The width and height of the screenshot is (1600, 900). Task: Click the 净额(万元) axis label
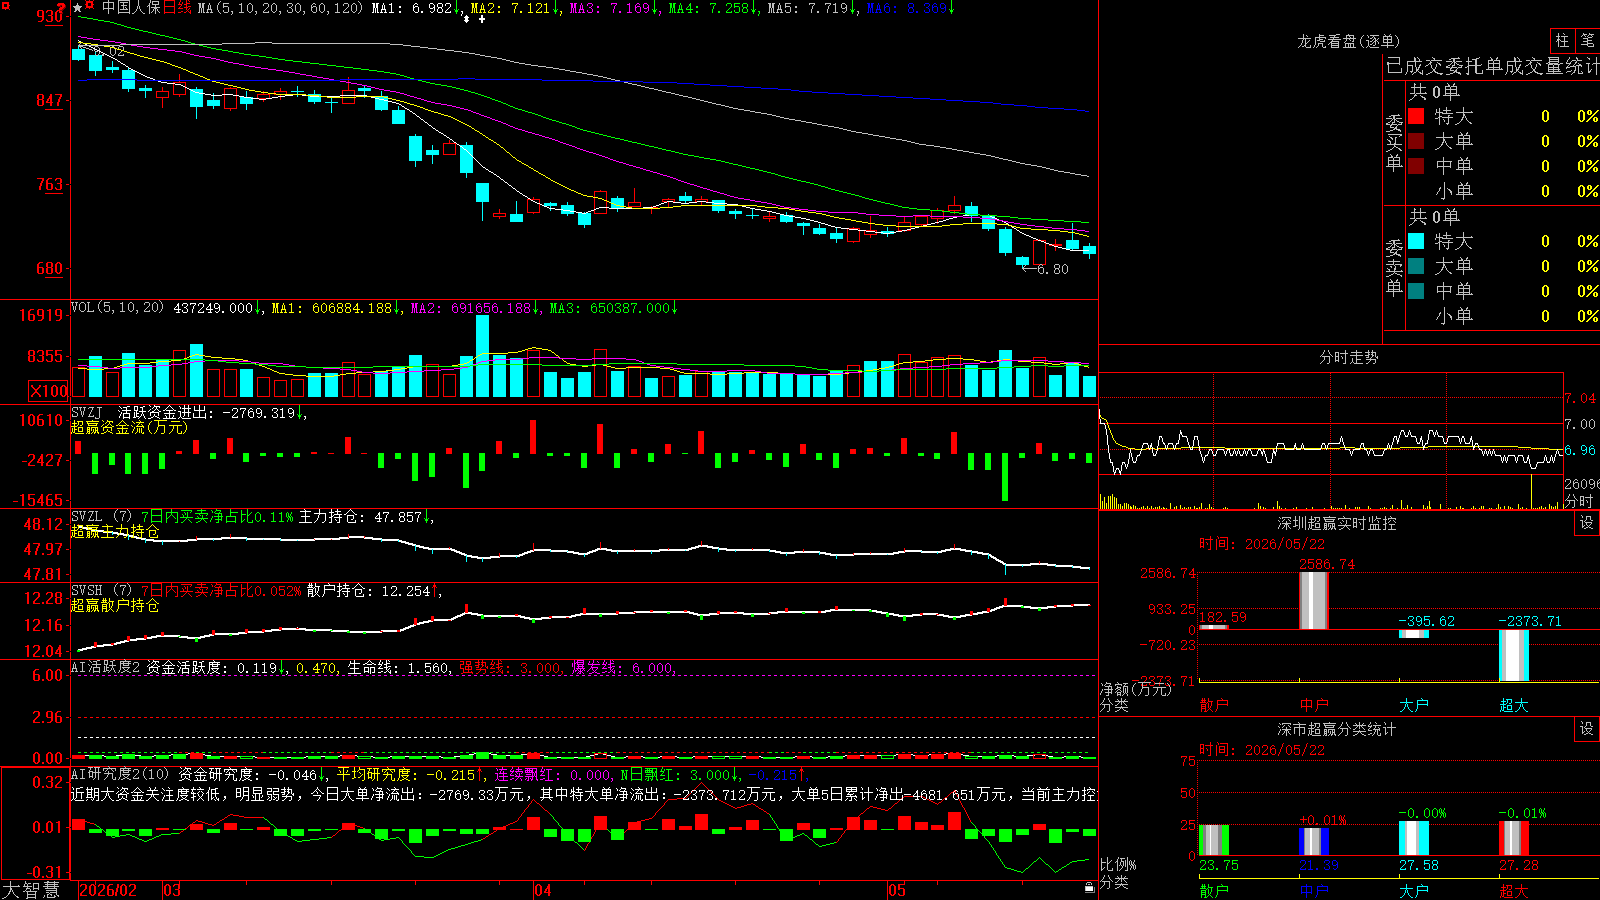coord(1136,689)
